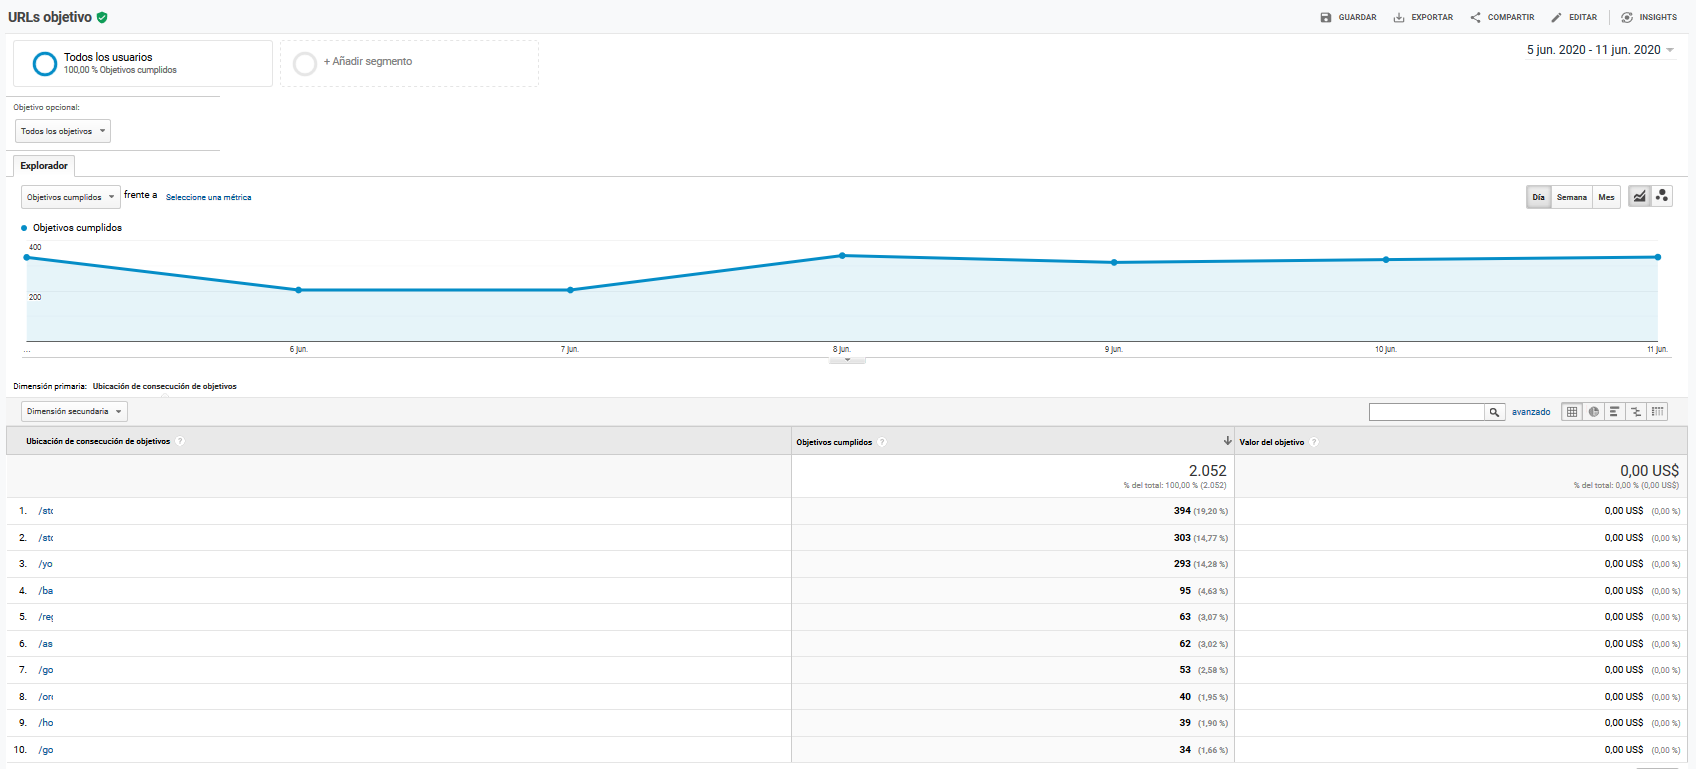Open row 6 URL starting with /as

46,644
